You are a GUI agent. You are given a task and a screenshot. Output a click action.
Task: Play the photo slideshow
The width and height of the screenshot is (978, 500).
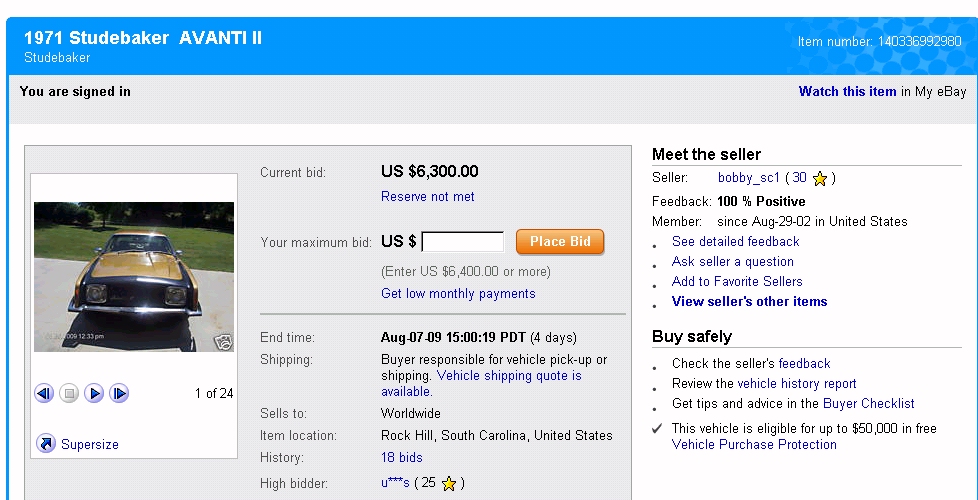(94, 394)
